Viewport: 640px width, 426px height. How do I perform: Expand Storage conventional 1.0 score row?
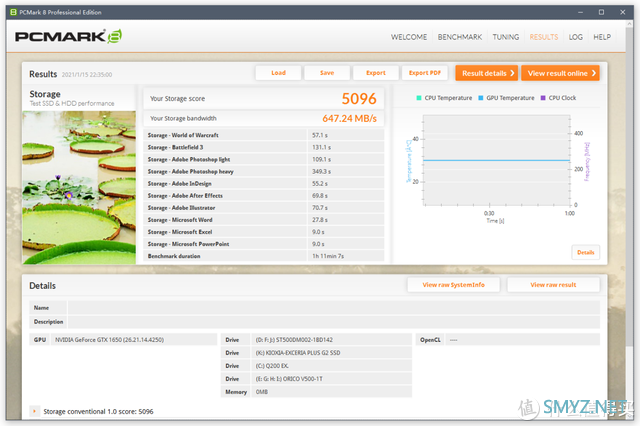coord(35,411)
